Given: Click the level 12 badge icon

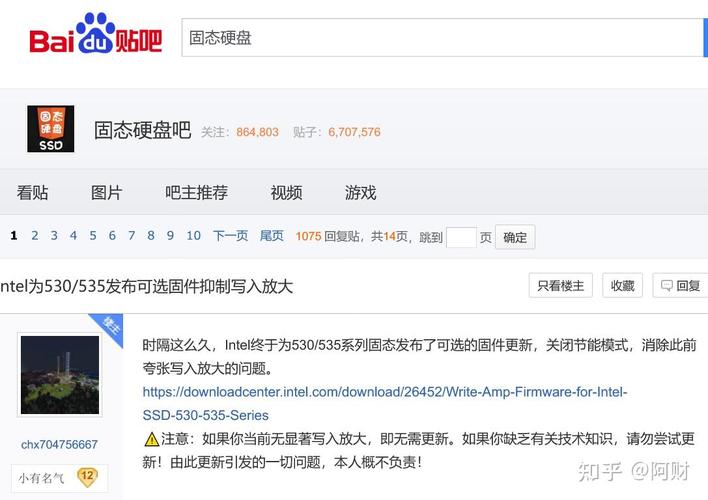Looking at the screenshot, I should tap(87, 477).
